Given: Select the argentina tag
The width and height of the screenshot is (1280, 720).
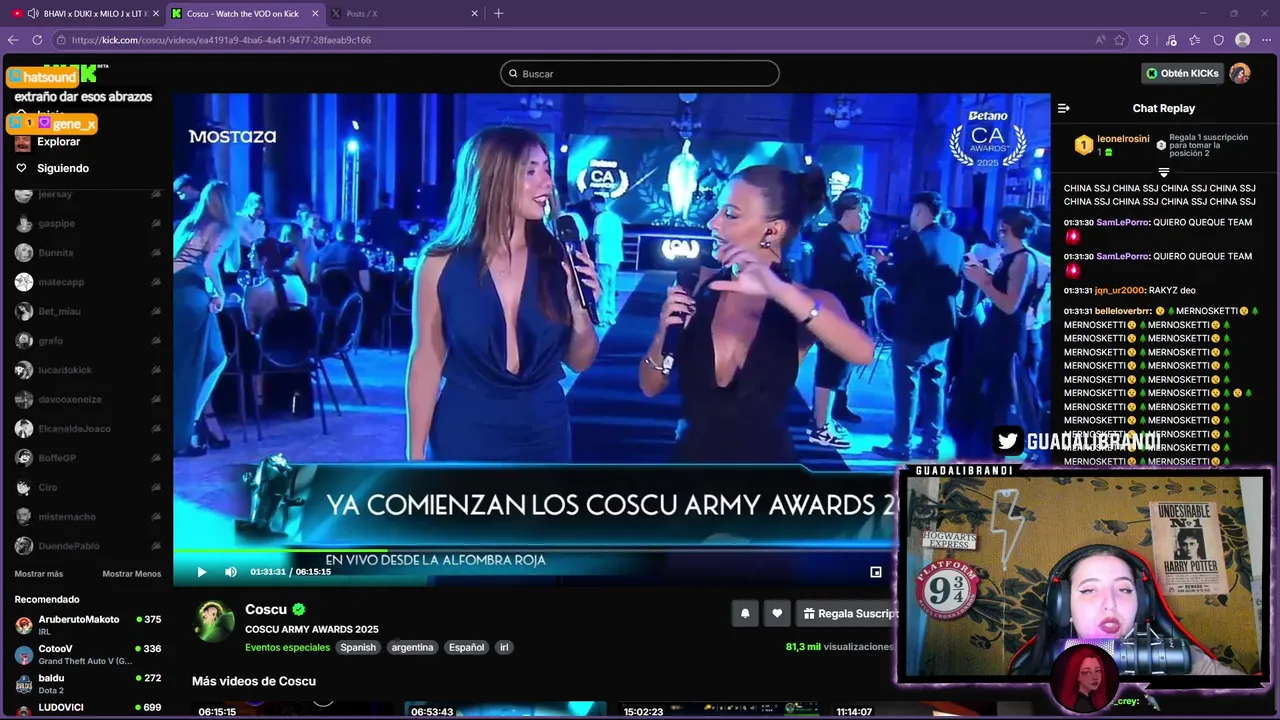Looking at the screenshot, I should [412, 647].
